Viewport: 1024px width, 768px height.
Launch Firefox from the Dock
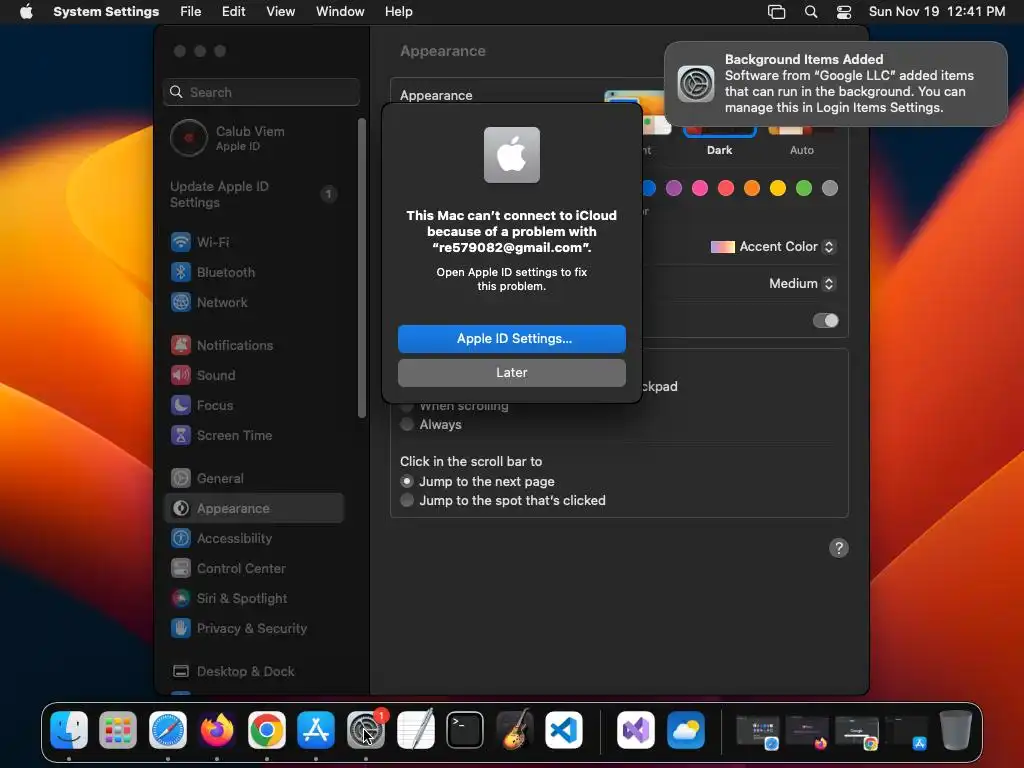point(217,730)
